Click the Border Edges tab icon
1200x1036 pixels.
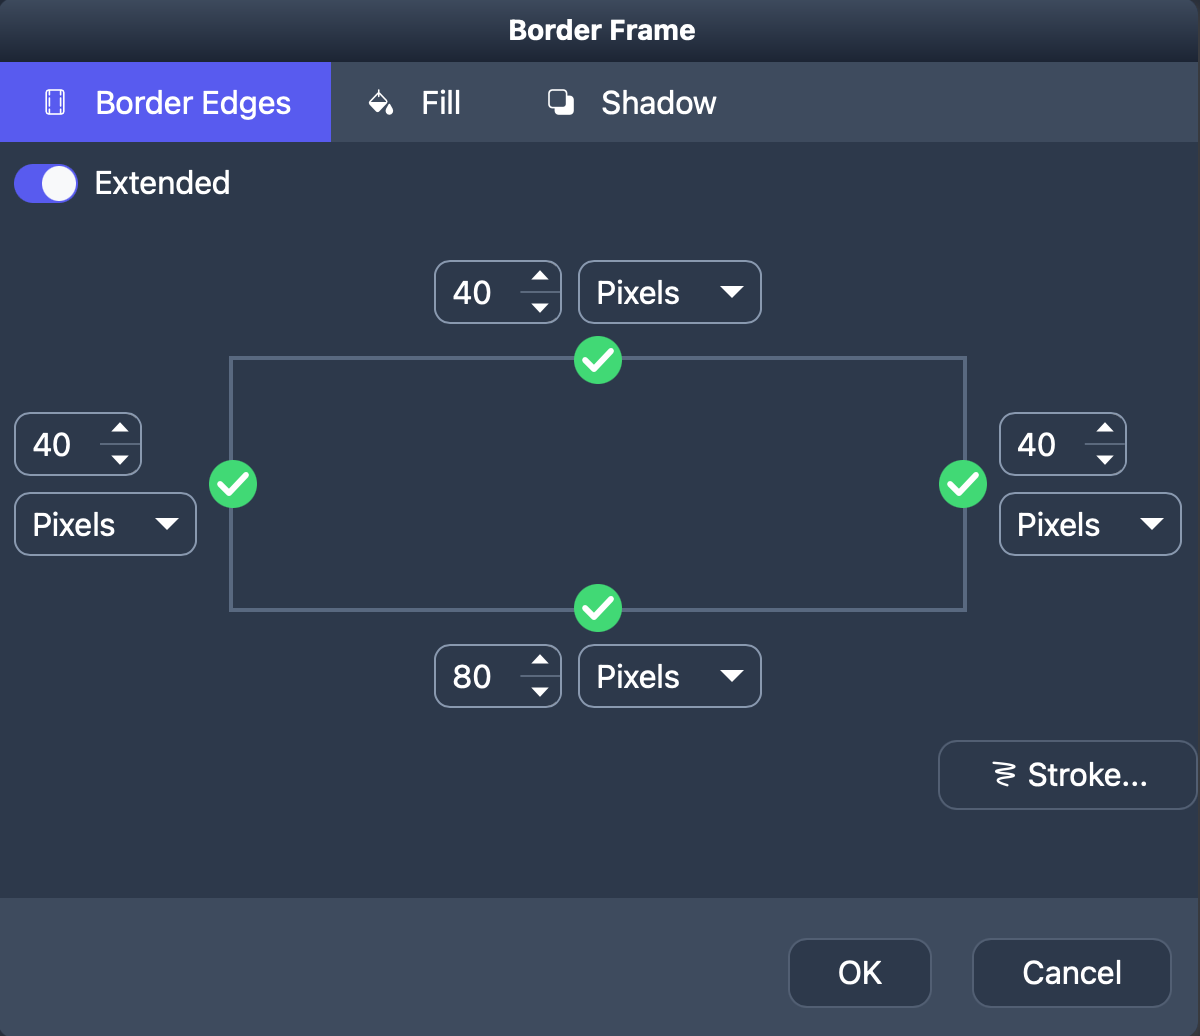[x=55, y=102]
